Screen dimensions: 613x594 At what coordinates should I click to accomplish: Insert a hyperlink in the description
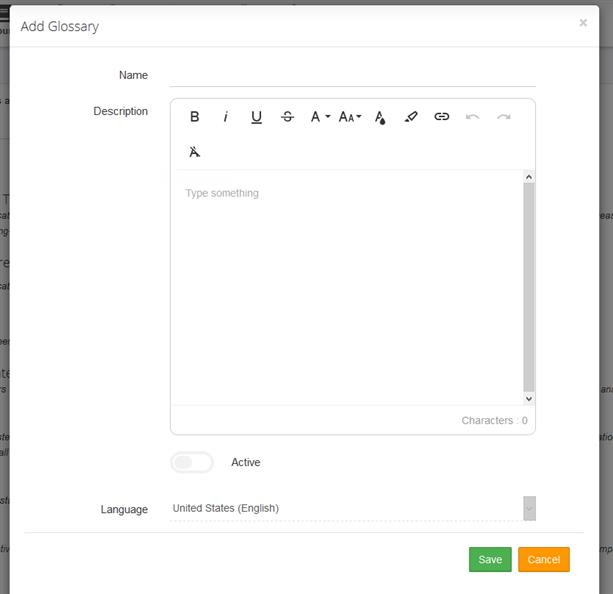point(441,117)
